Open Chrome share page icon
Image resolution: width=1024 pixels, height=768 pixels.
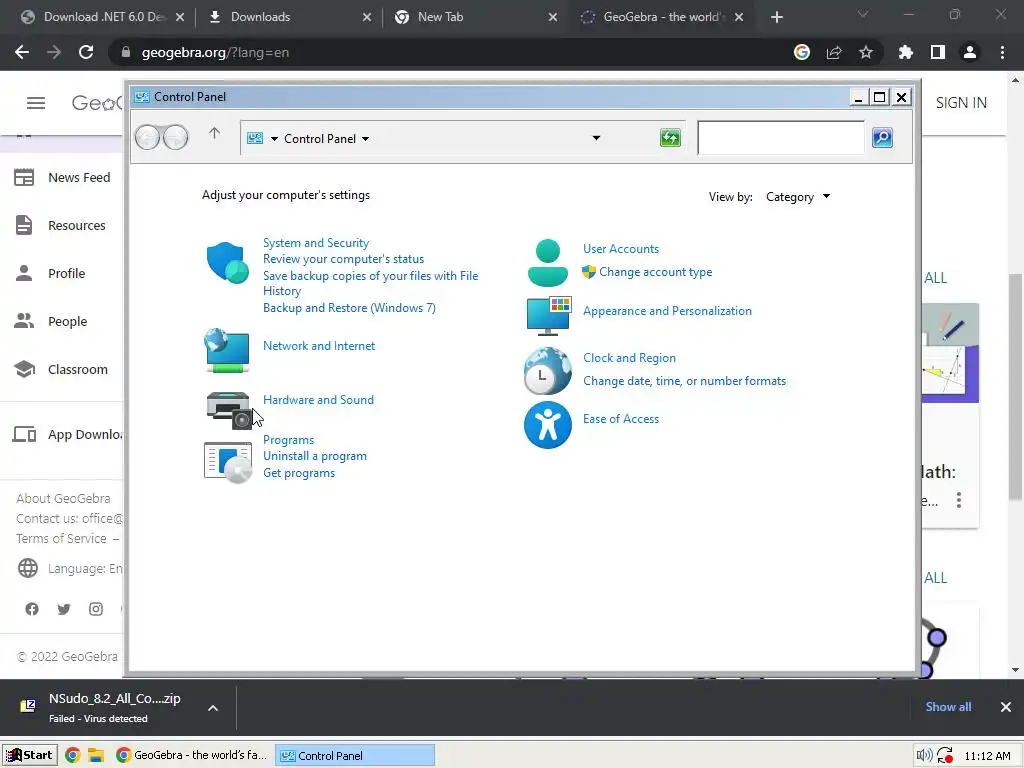[x=834, y=52]
